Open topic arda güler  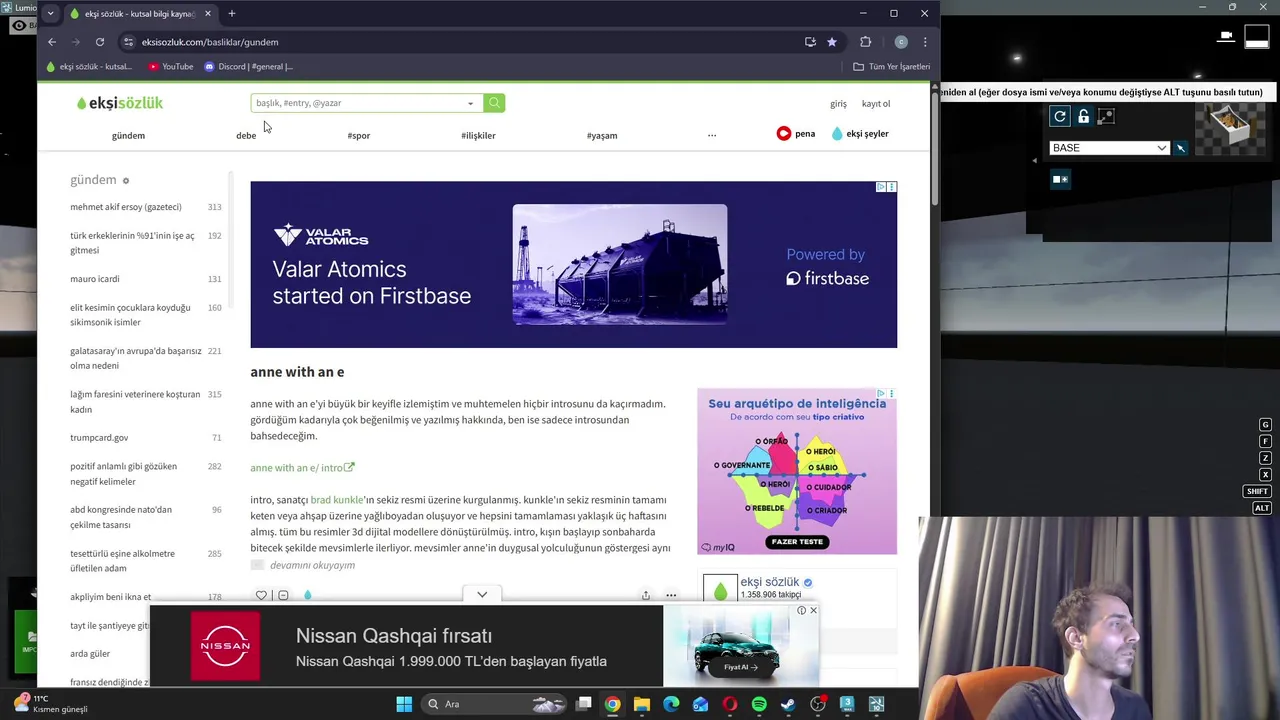(90, 654)
